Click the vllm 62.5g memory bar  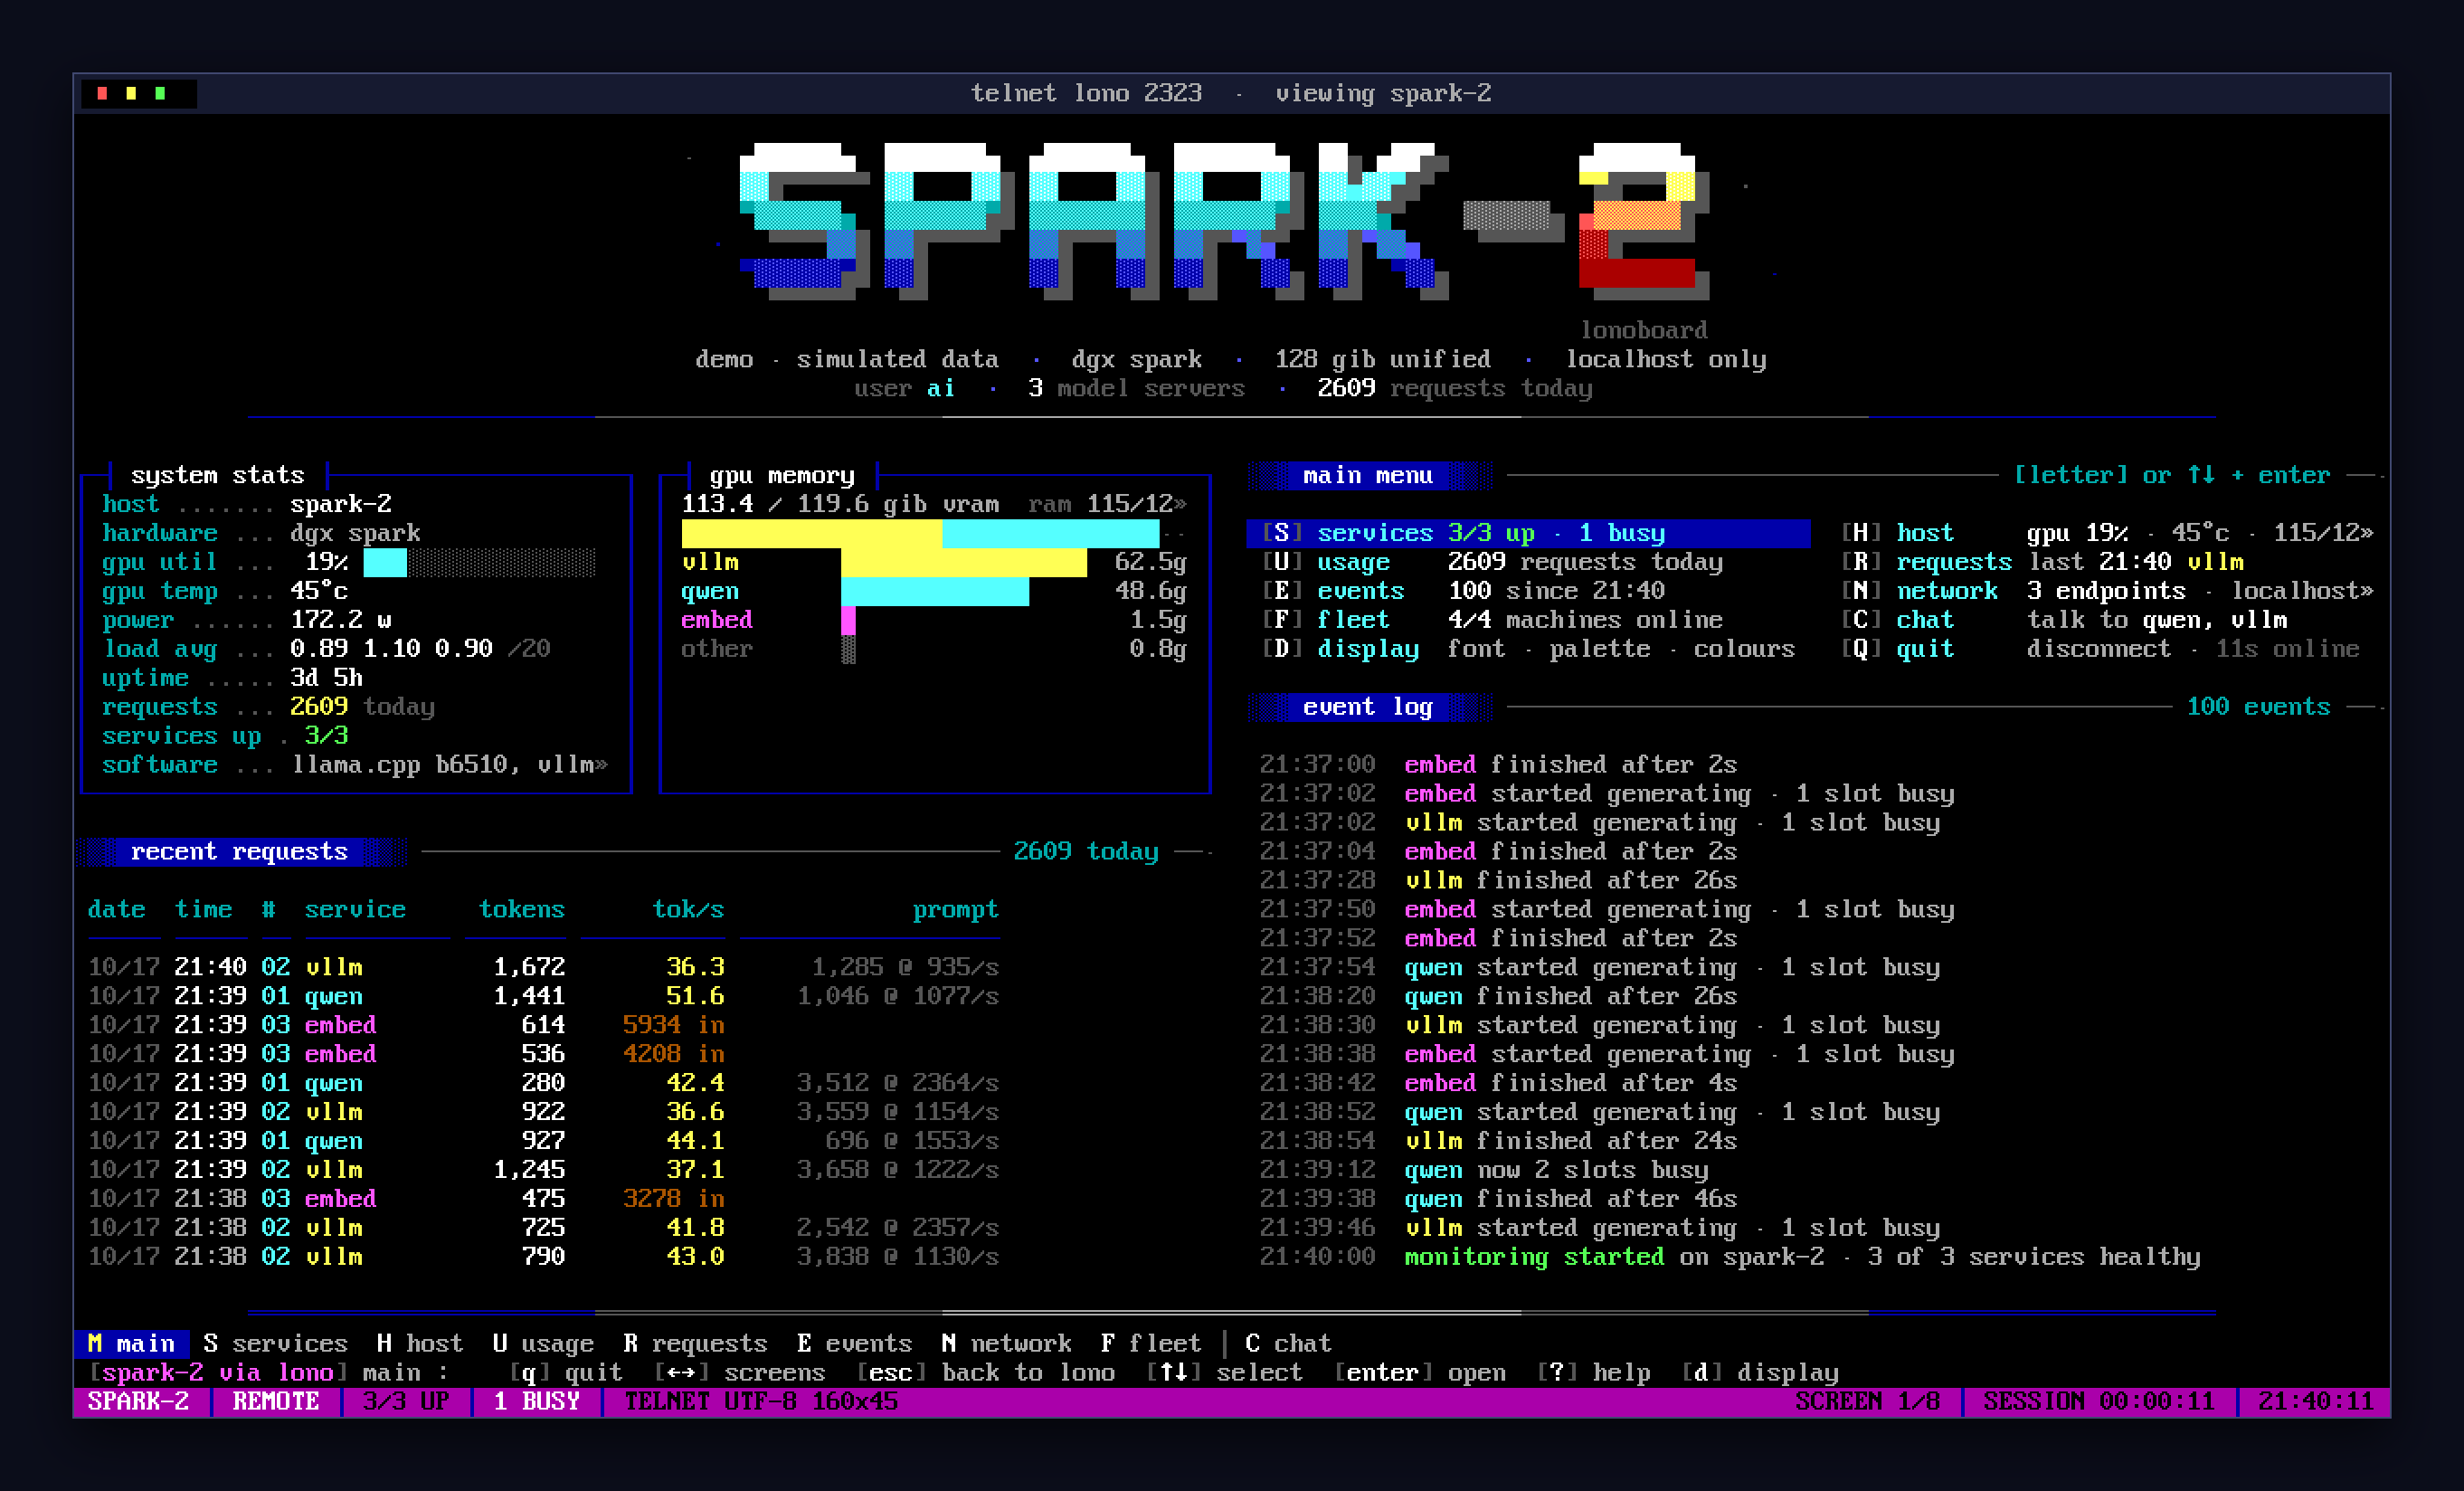click(x=964, y=562)
